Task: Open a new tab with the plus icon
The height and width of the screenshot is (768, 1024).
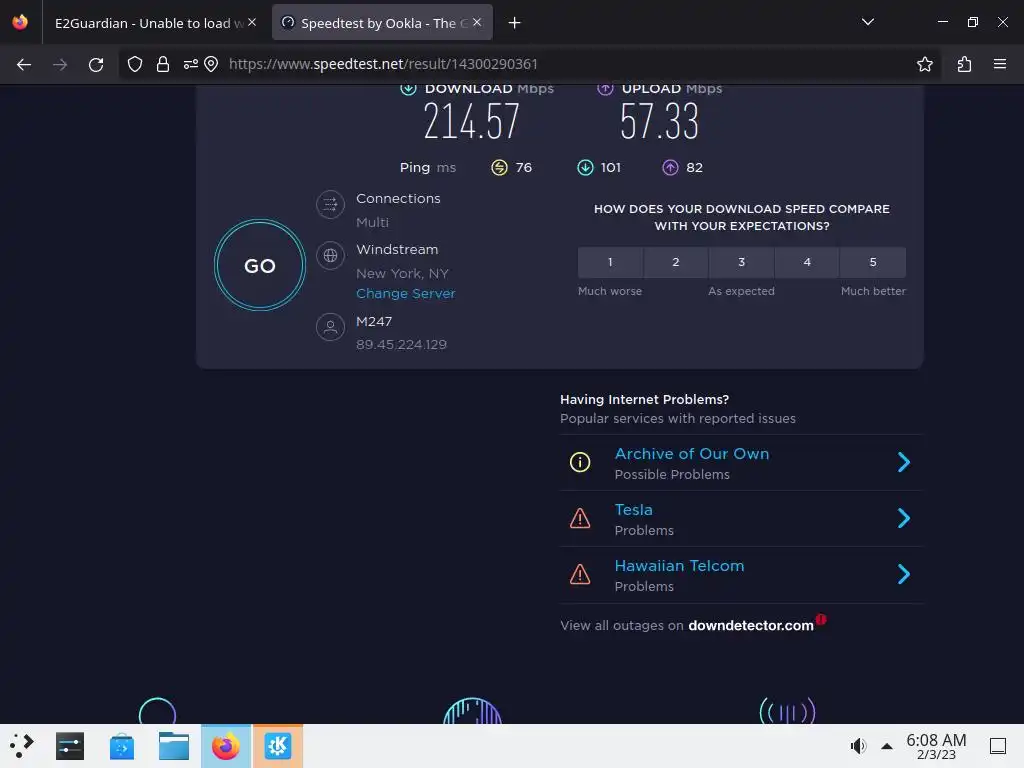Action: point(515,23)
